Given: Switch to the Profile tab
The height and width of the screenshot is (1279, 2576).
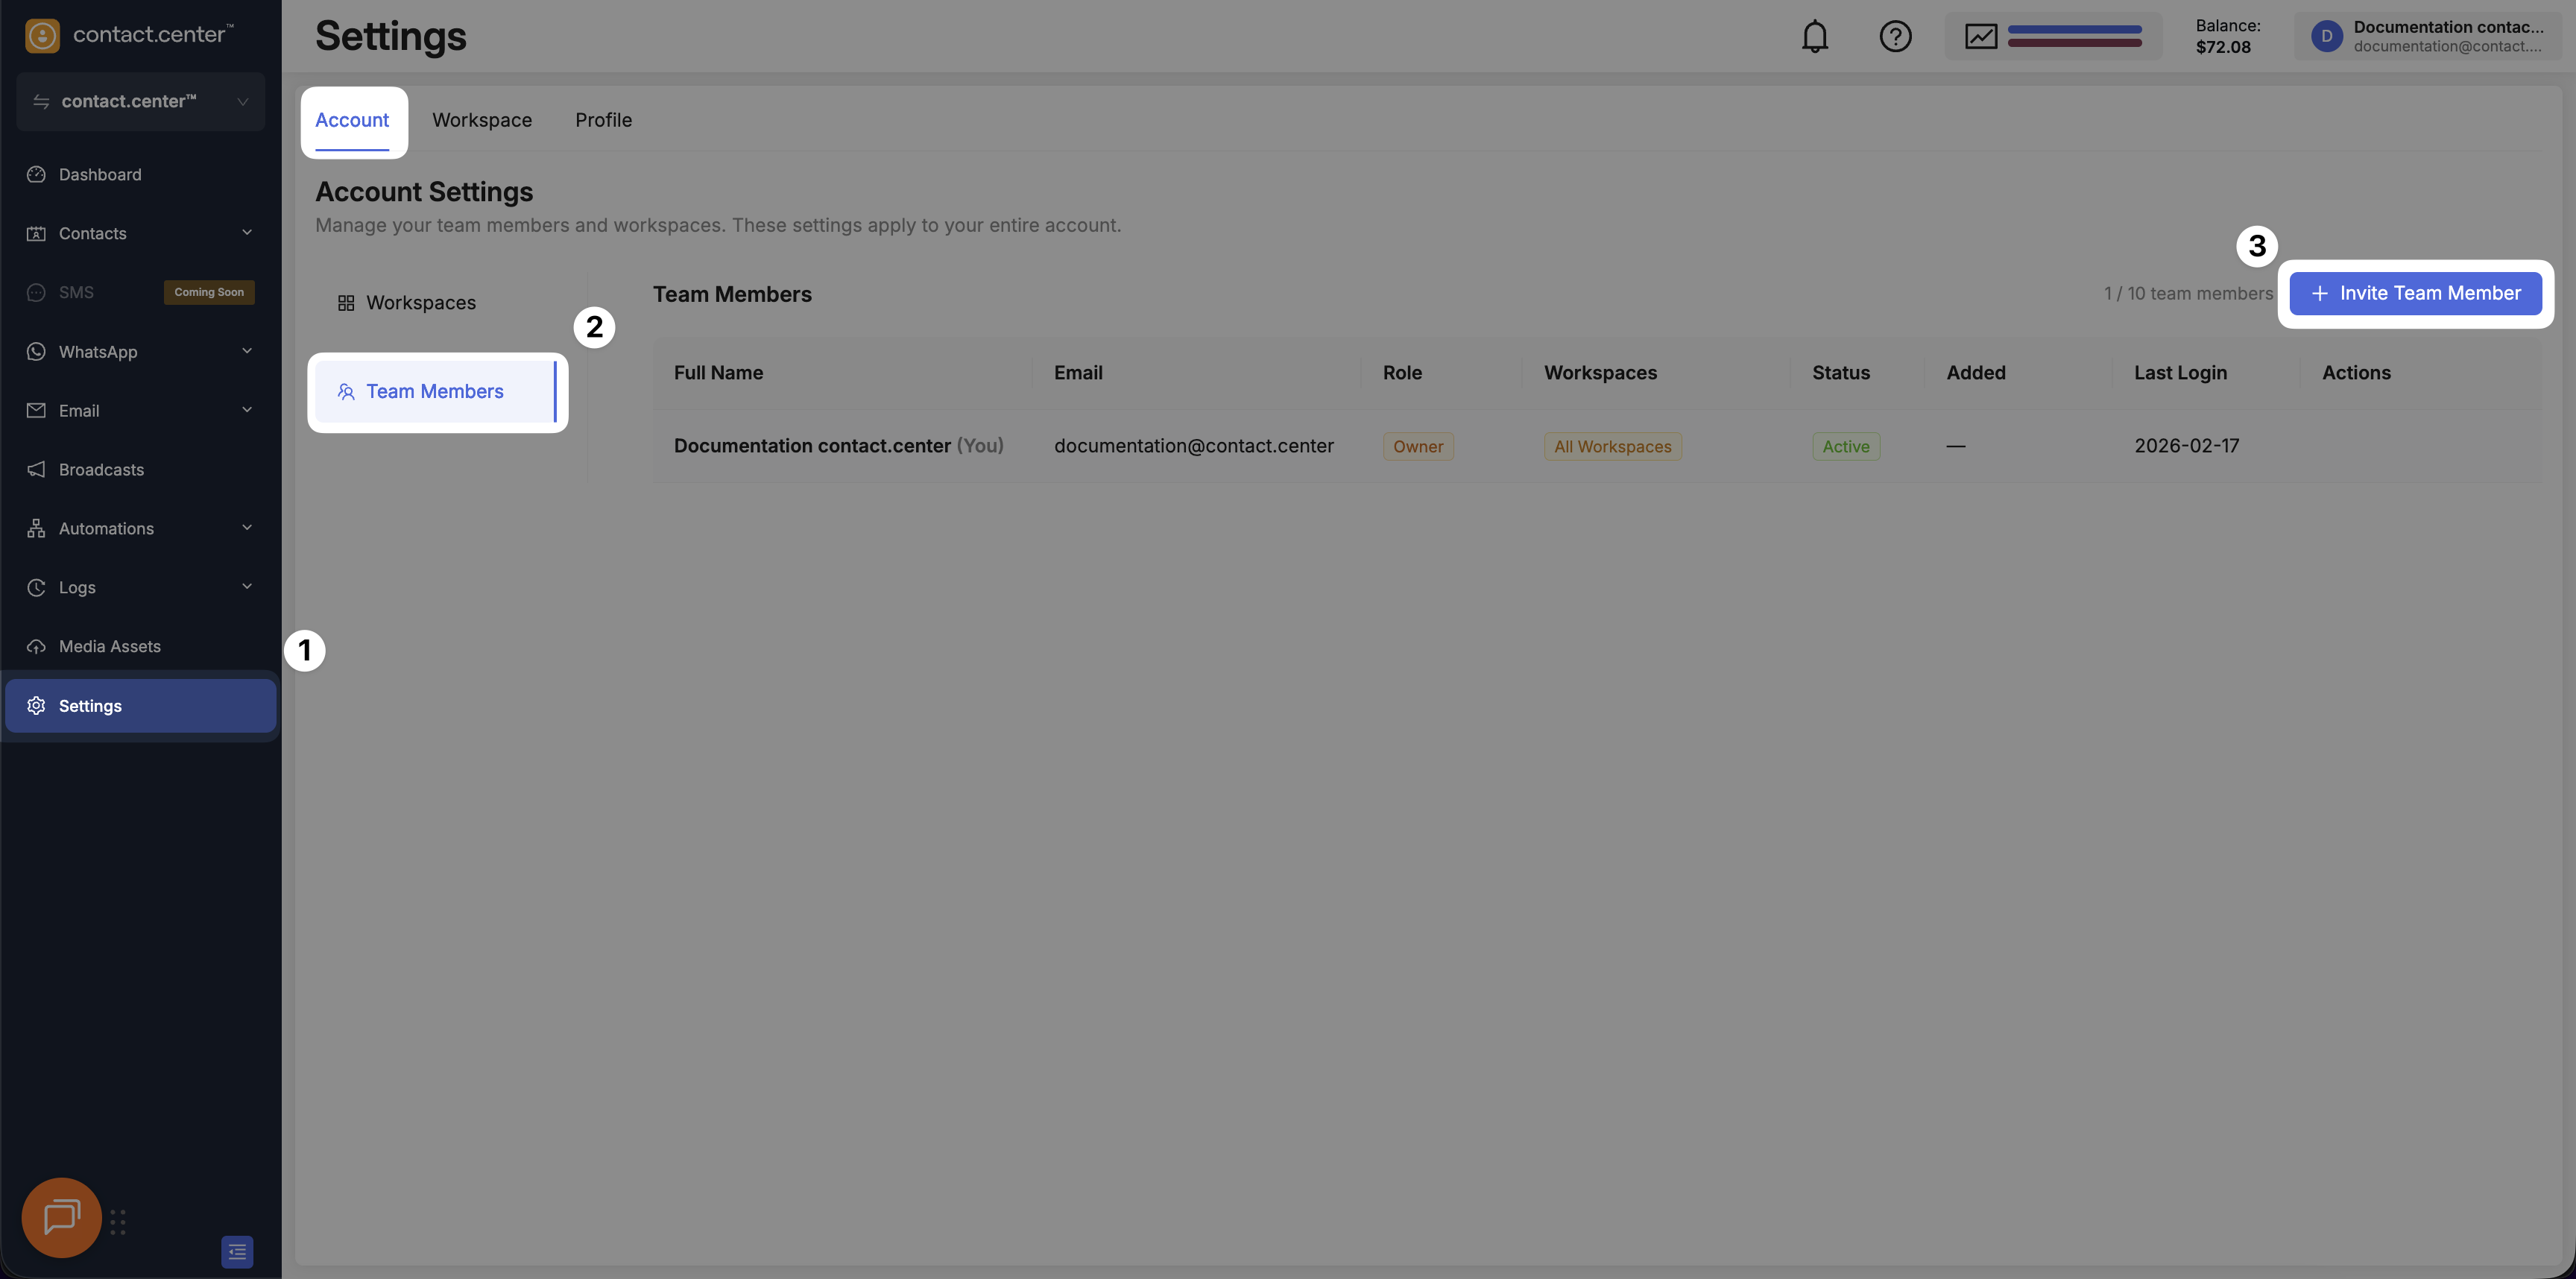Looking at the screenshot, I should [603, 120].
